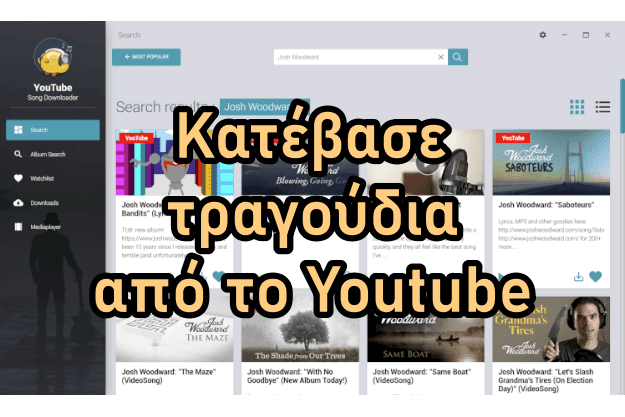Click title "With No Goodbye" (New Album Today!)

[x=297, y=376]
